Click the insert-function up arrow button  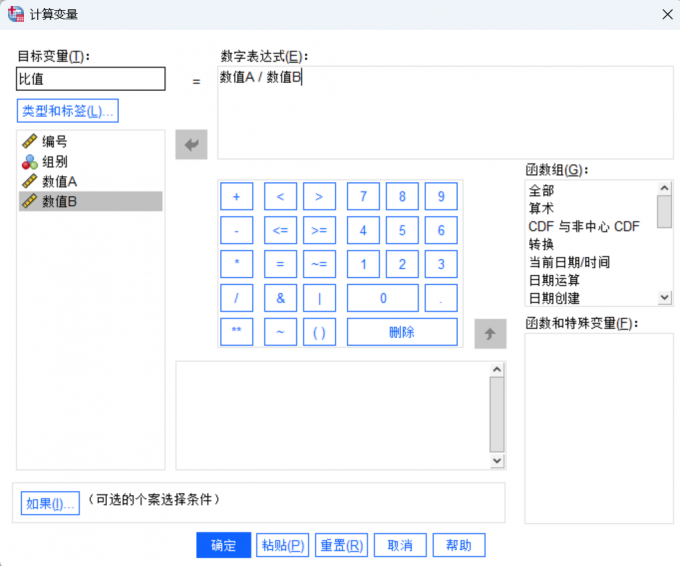(490, 334)
